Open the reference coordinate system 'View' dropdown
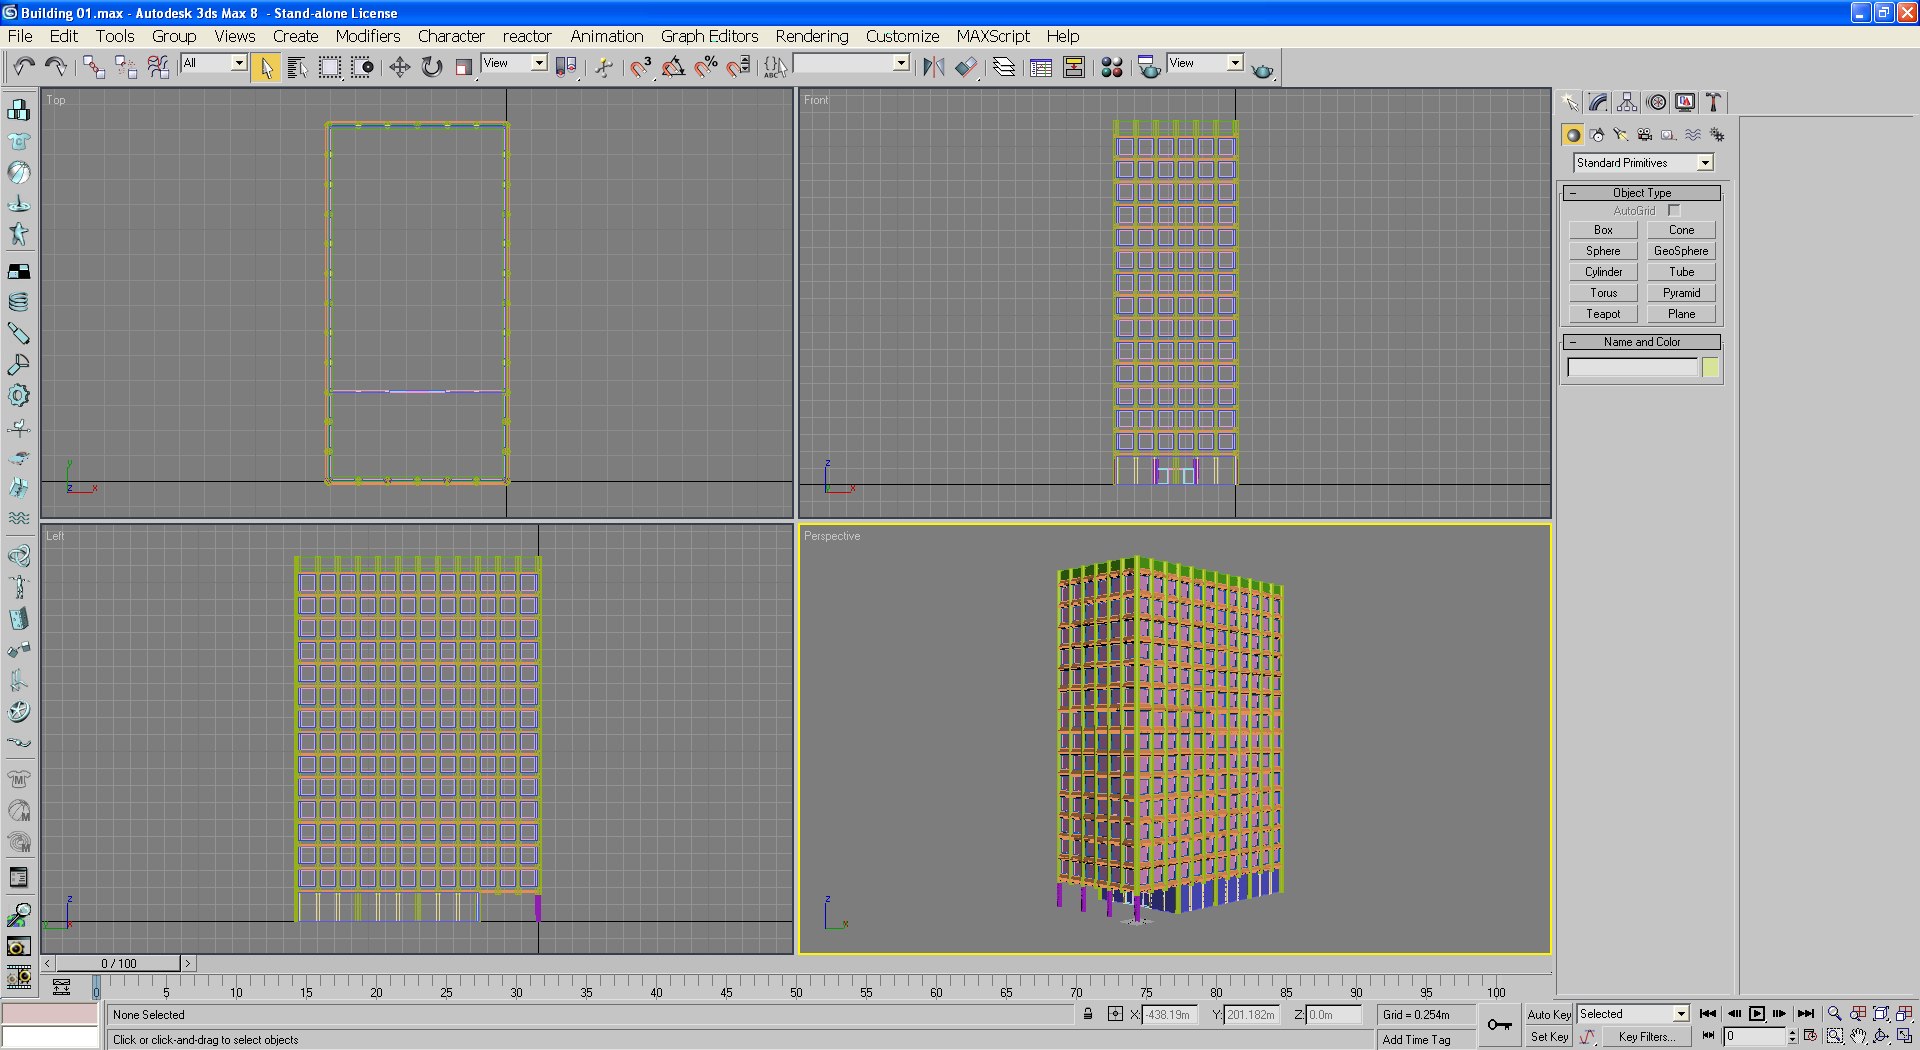Viewport: 1920px width, 1050px height. tap(539, 63)
